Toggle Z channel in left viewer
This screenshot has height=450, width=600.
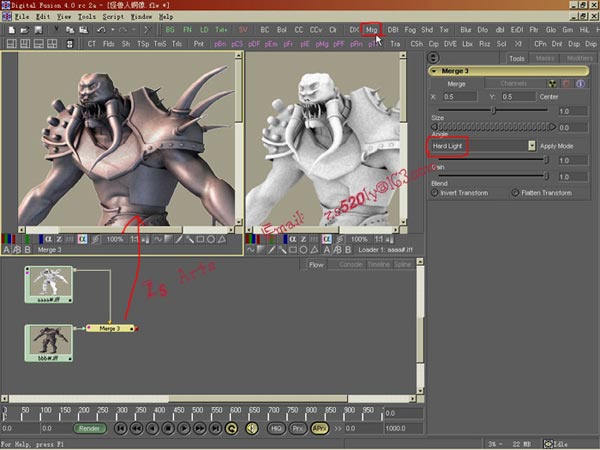(59, 240)
